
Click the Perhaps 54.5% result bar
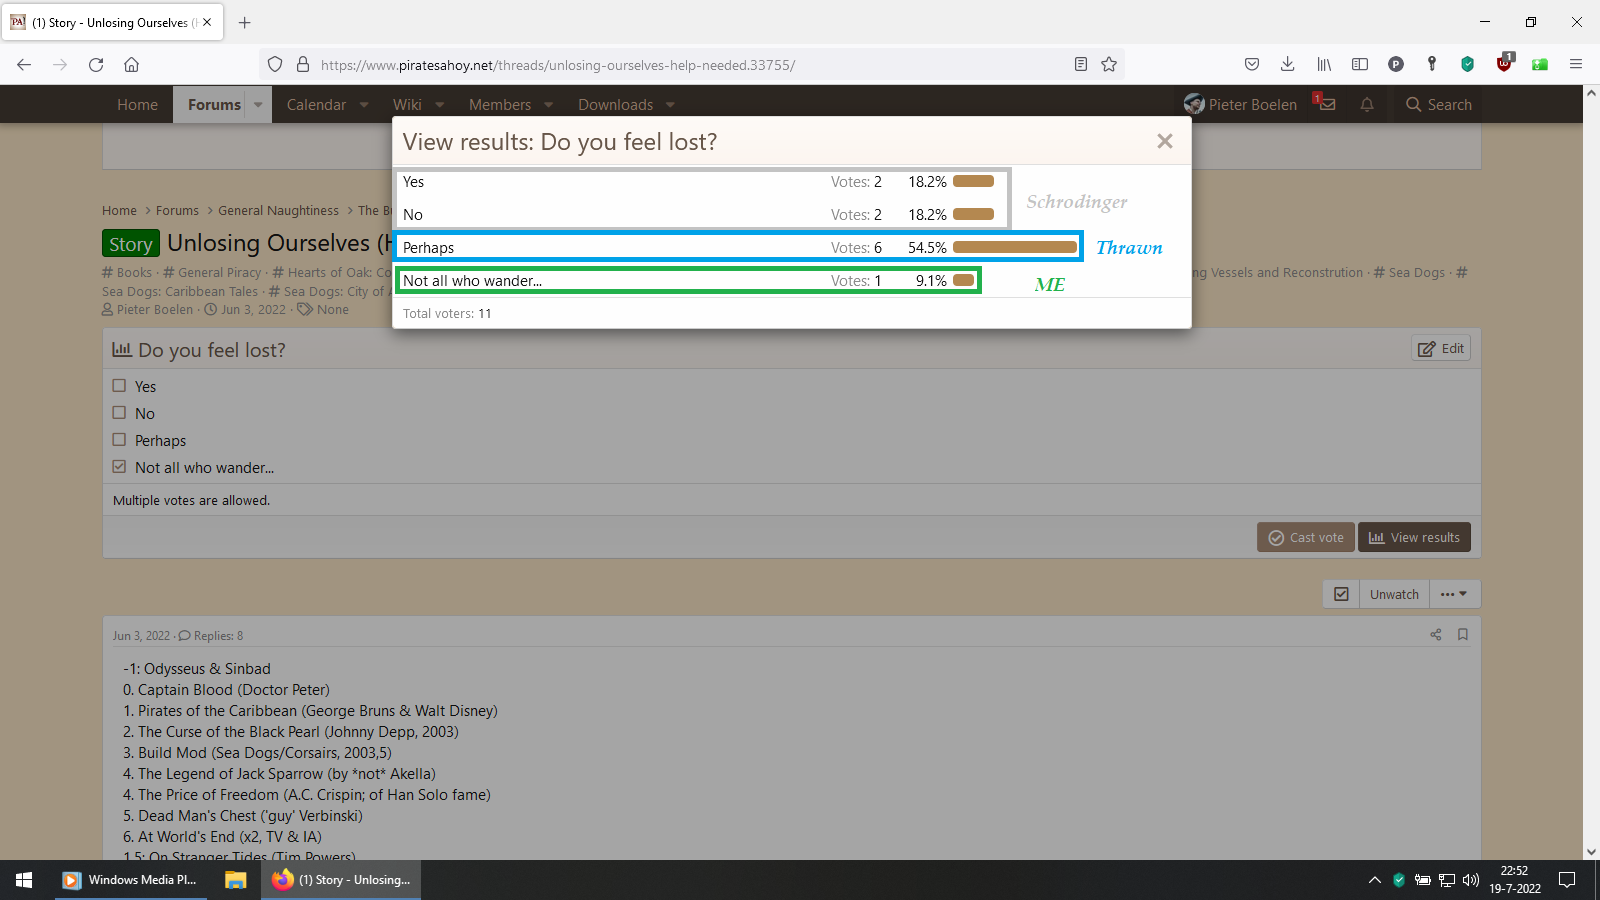click(x=1015, y=247)
